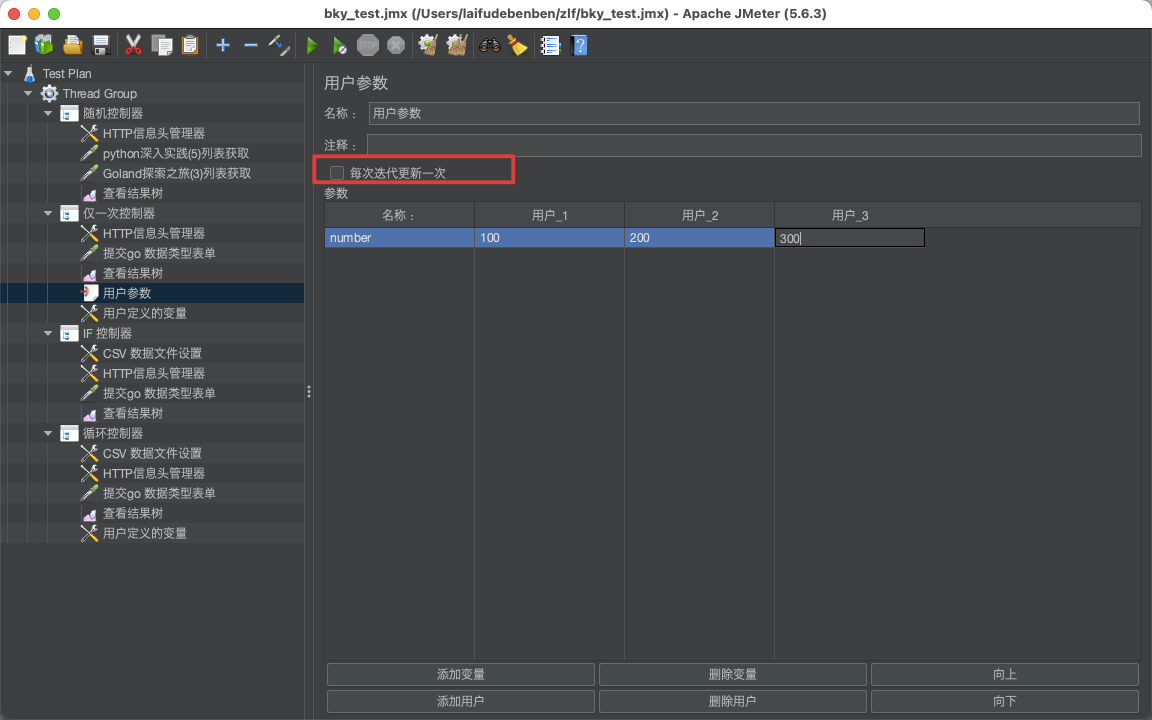
Task: Click the Open file folder icon
Action: [x=72, y=46]
